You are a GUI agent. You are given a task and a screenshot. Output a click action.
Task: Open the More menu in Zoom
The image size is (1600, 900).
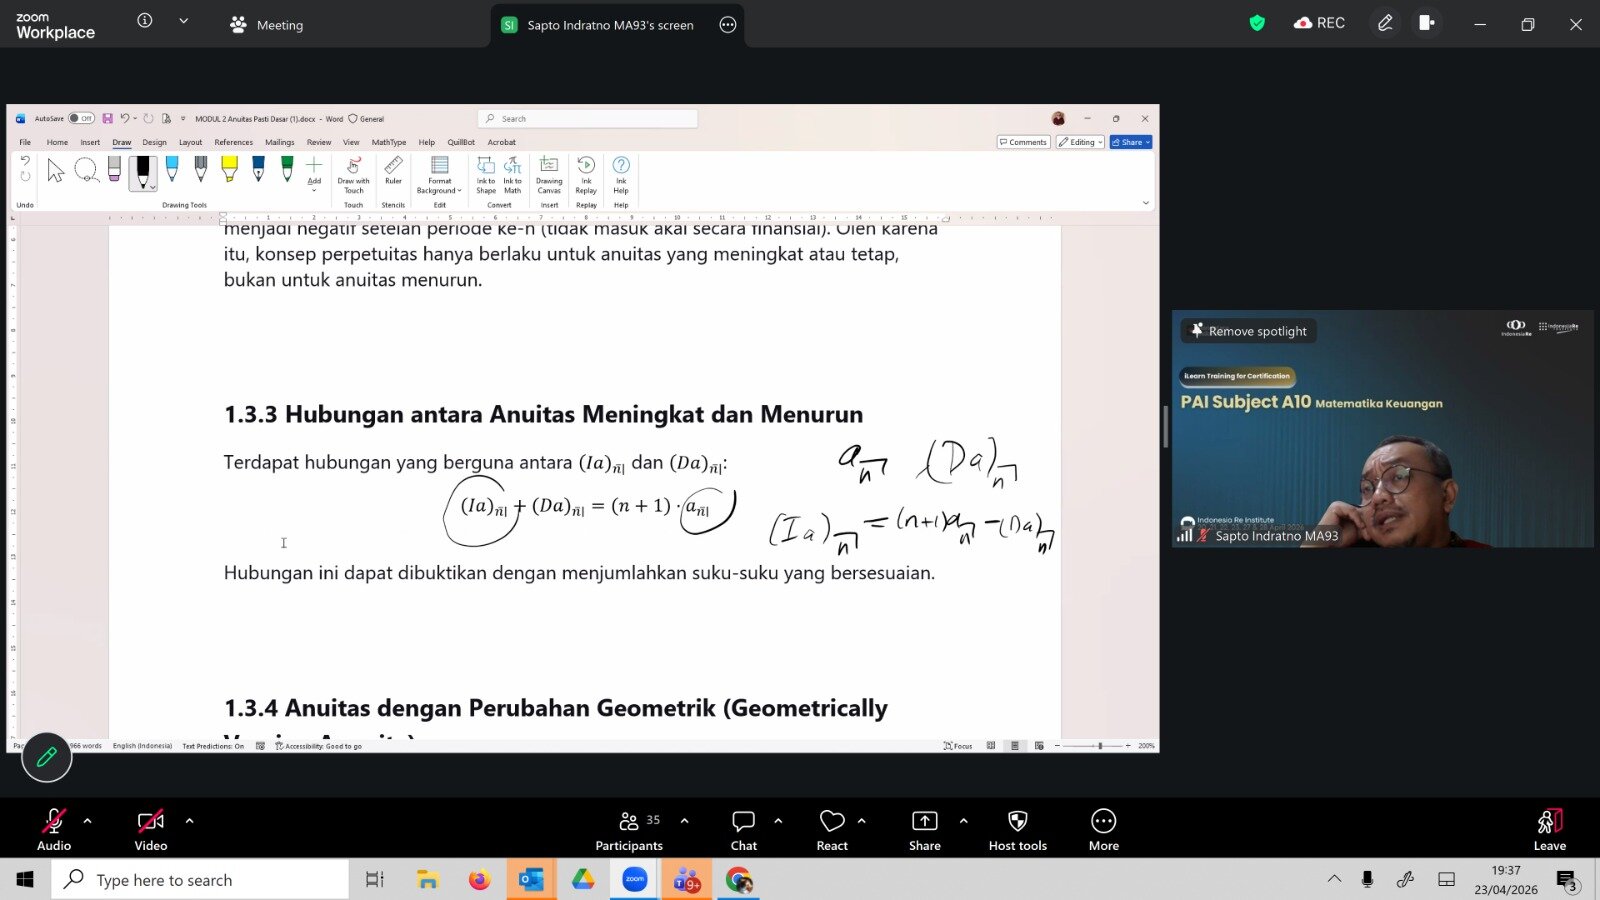click(1104, 830)
